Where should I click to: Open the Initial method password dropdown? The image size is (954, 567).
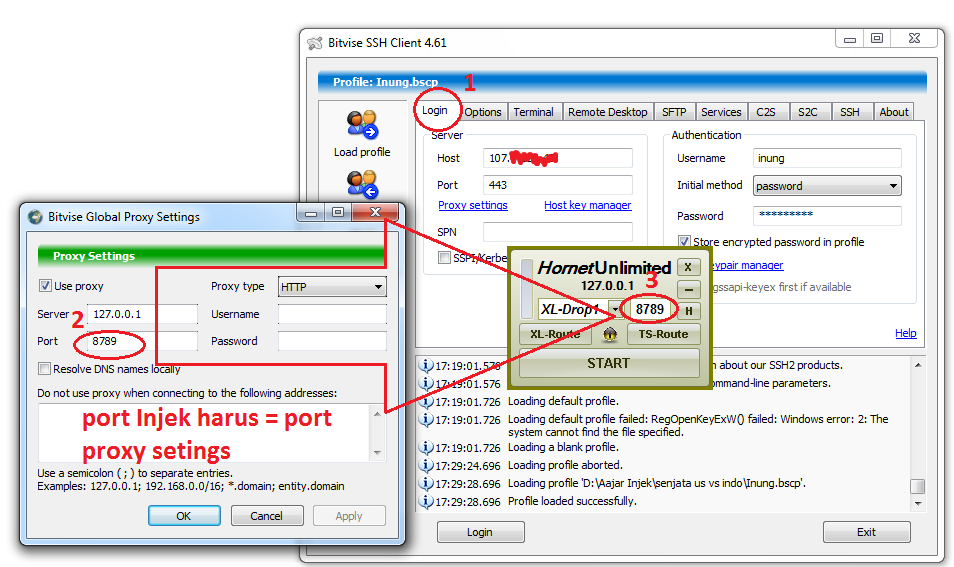(827, 186)
